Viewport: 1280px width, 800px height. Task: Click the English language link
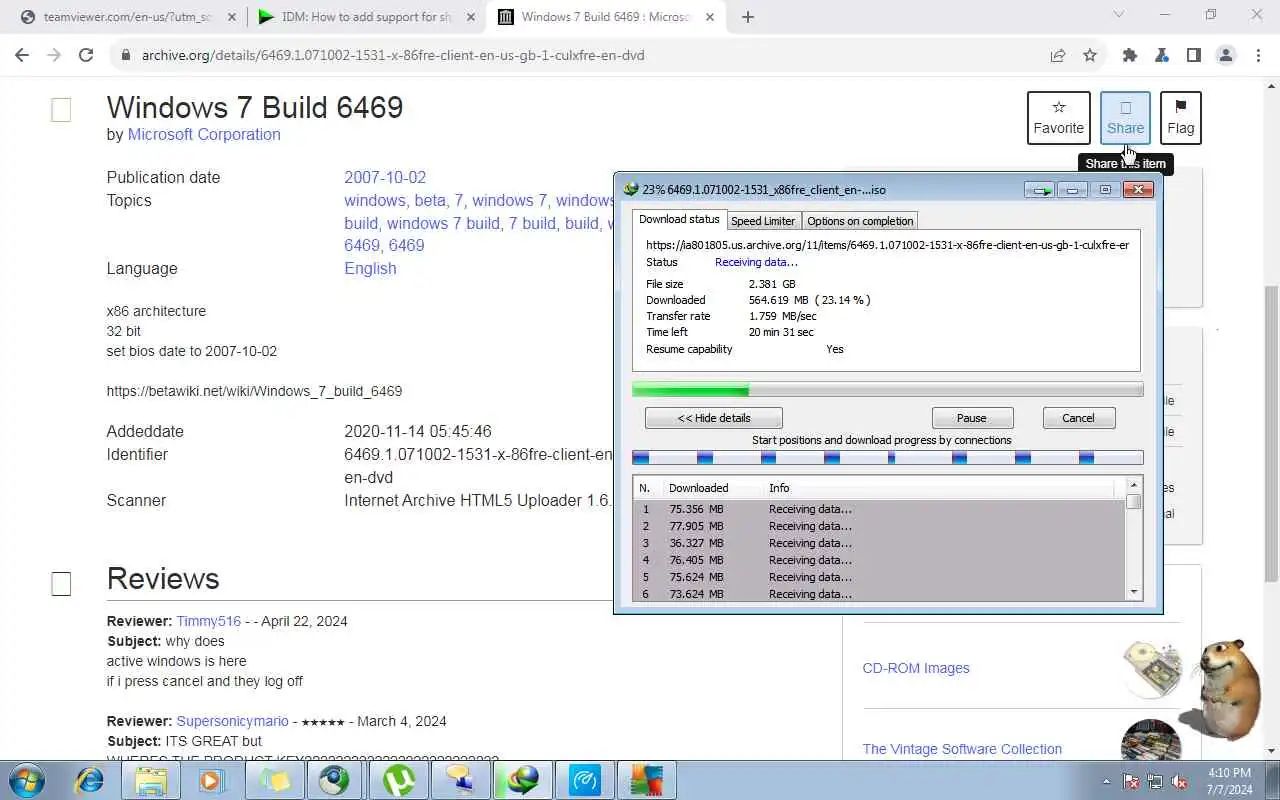point(370,268)
